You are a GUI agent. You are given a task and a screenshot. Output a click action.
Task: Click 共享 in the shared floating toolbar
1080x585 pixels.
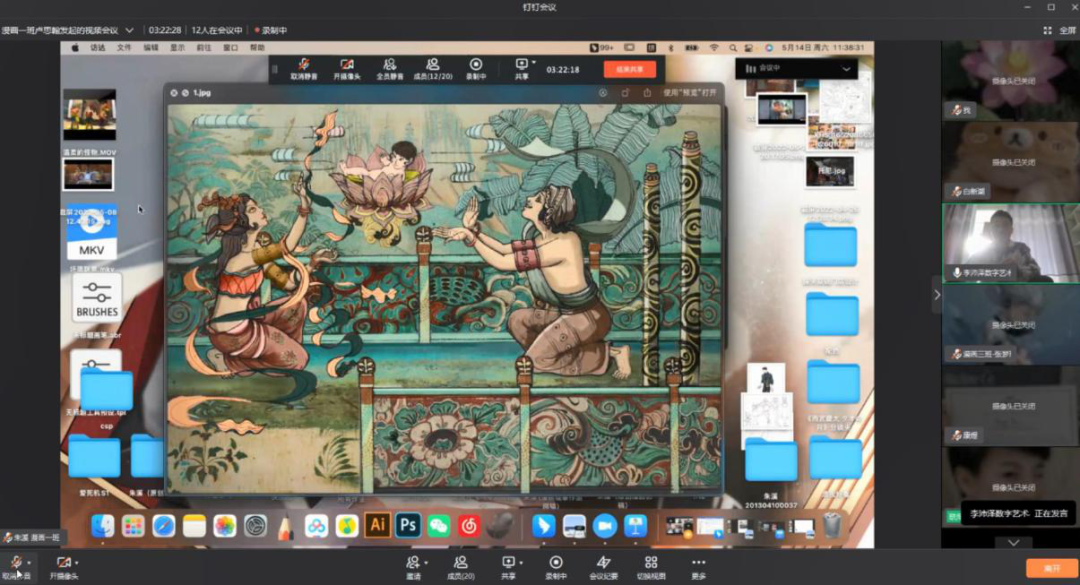pos(521,70)
